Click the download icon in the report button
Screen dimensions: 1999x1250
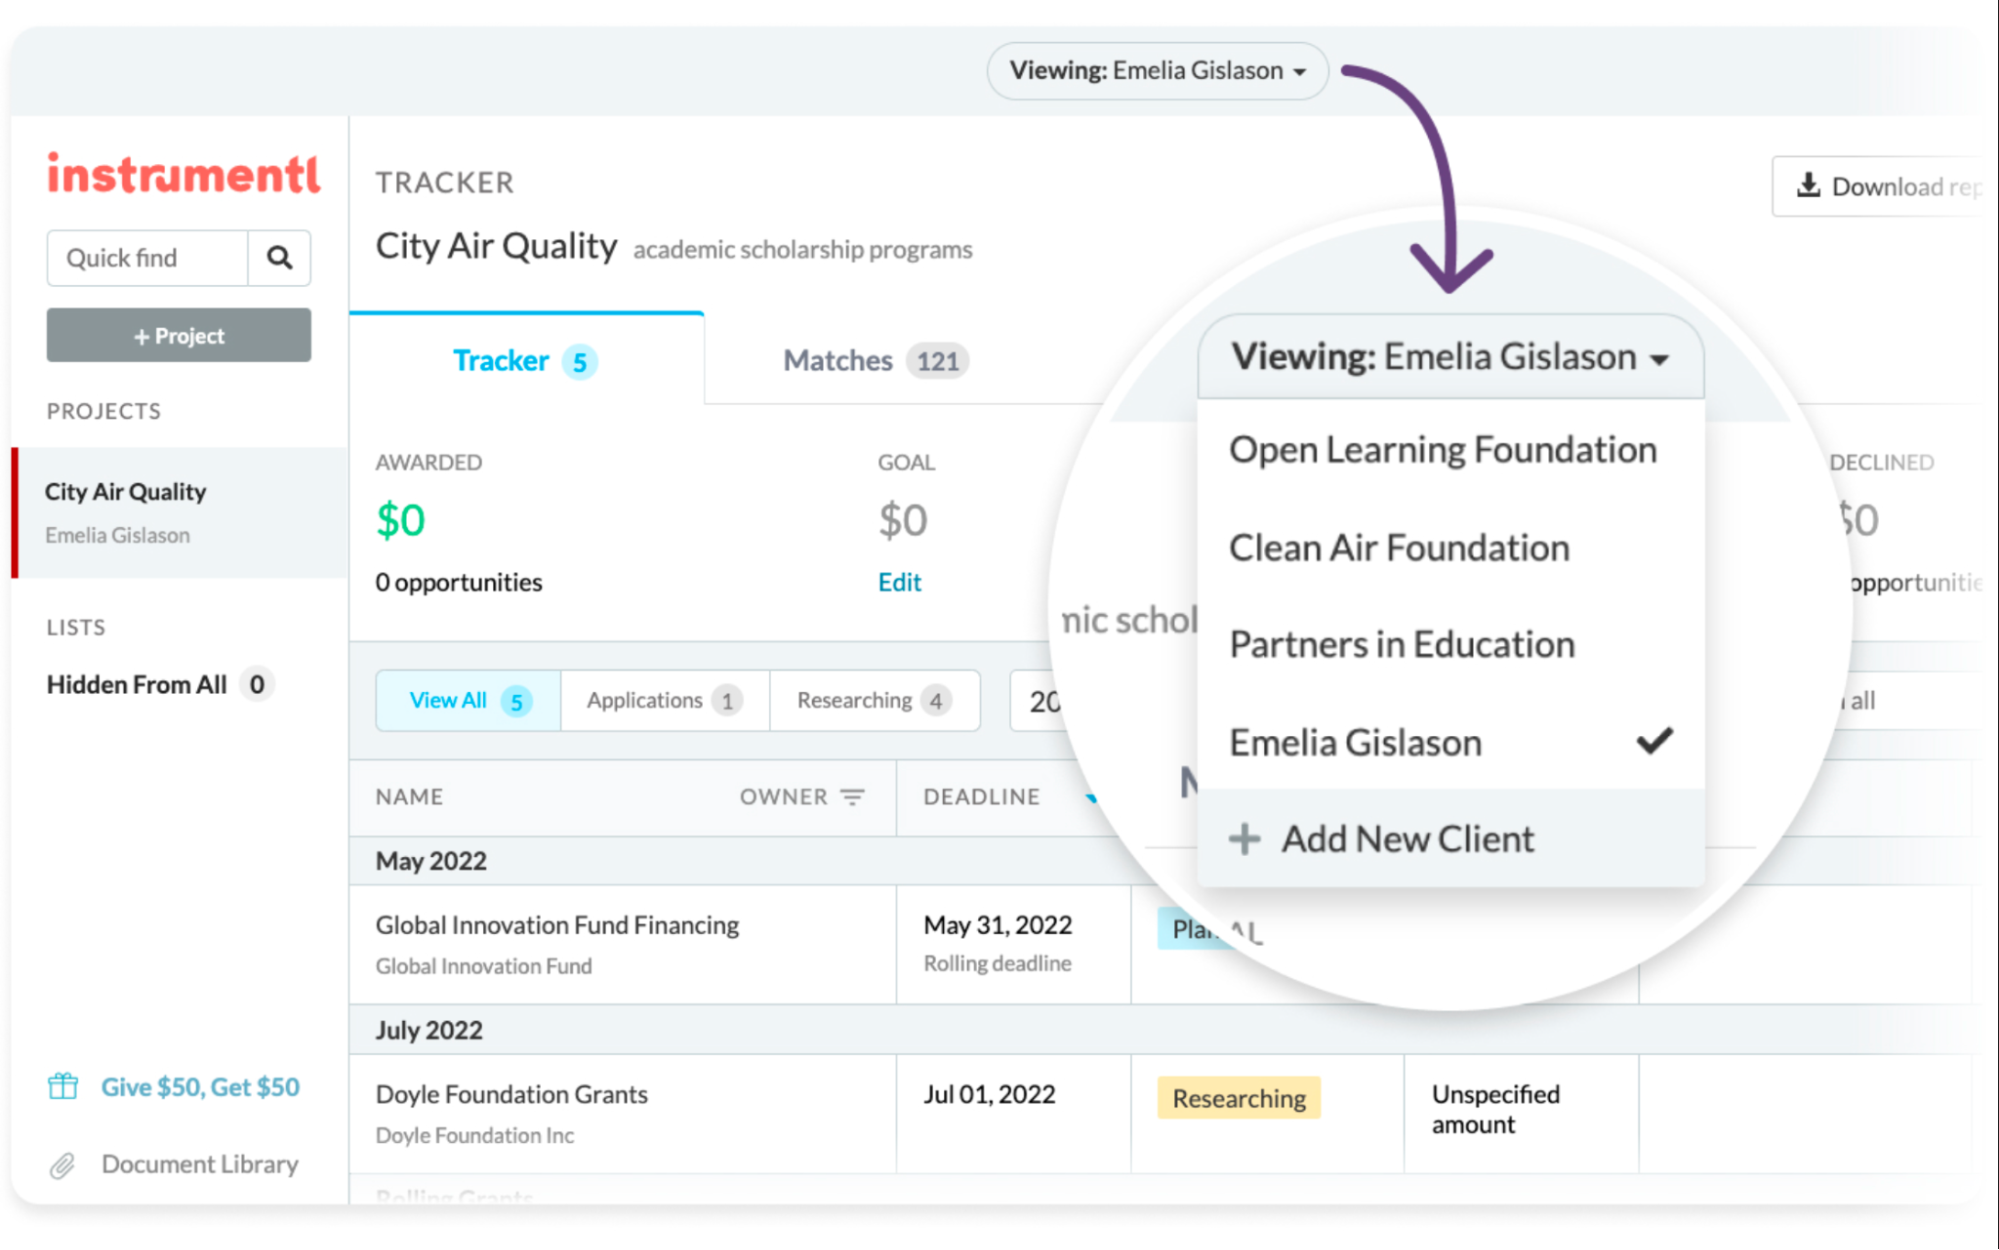coord(1808,185)
